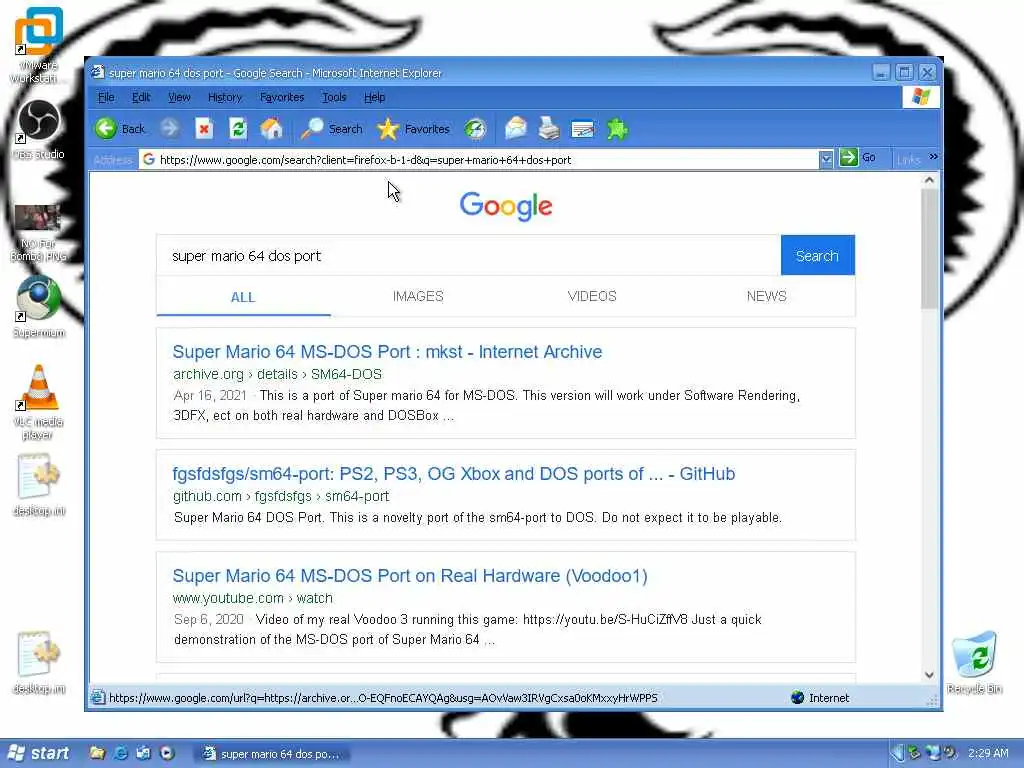The image size is (1024, 768).
Task: Select the upper desktop.ini file icon
Action: (39, 484)
